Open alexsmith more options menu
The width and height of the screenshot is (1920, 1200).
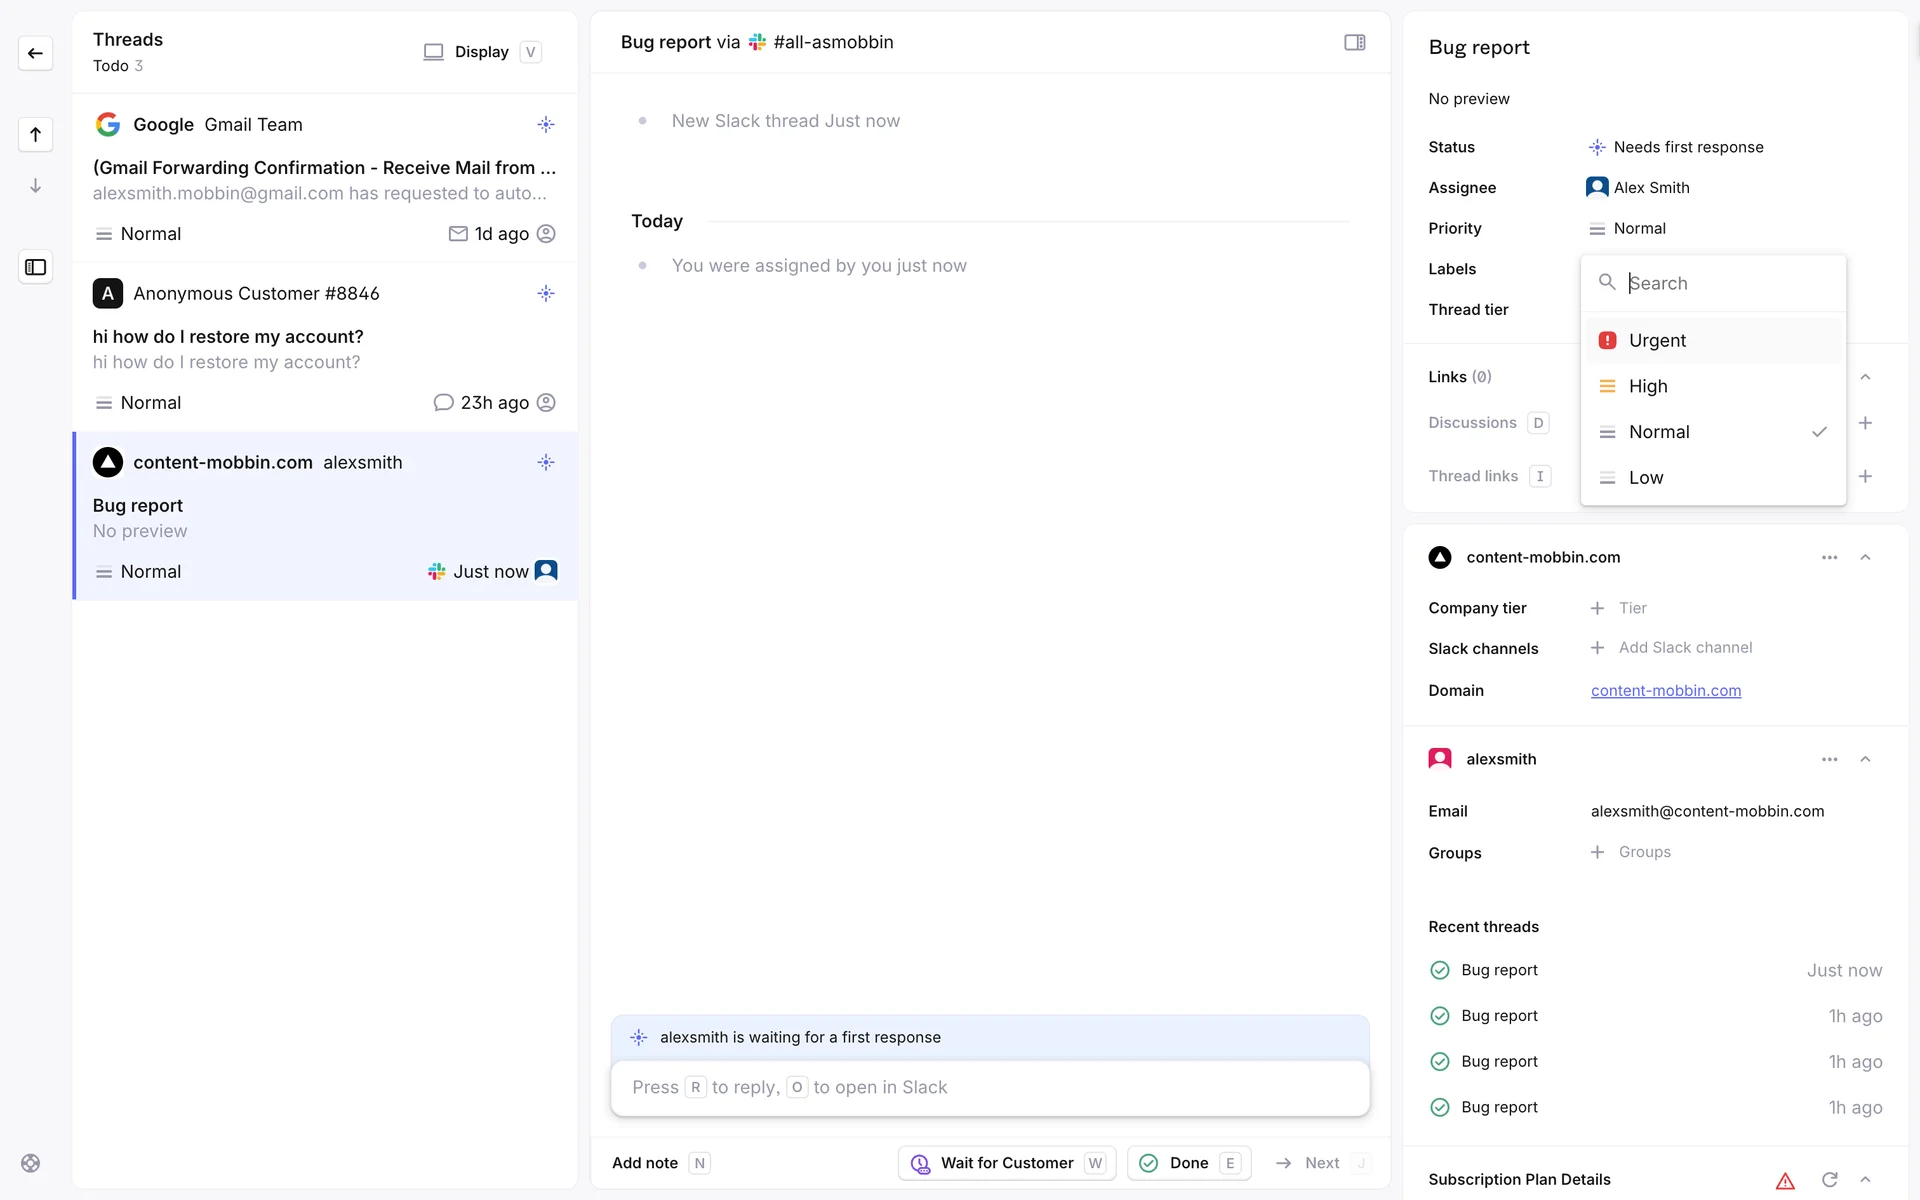(1829, 759)
